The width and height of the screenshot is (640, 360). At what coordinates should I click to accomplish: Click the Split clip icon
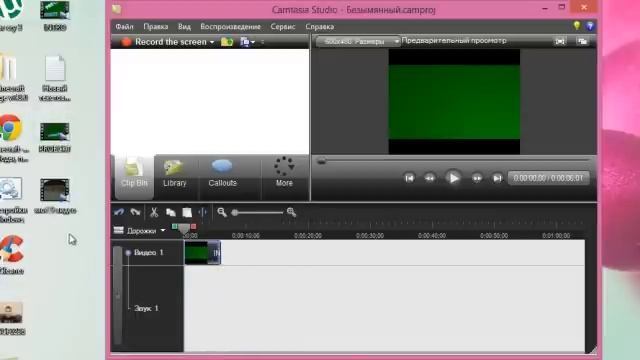point(203,212)
